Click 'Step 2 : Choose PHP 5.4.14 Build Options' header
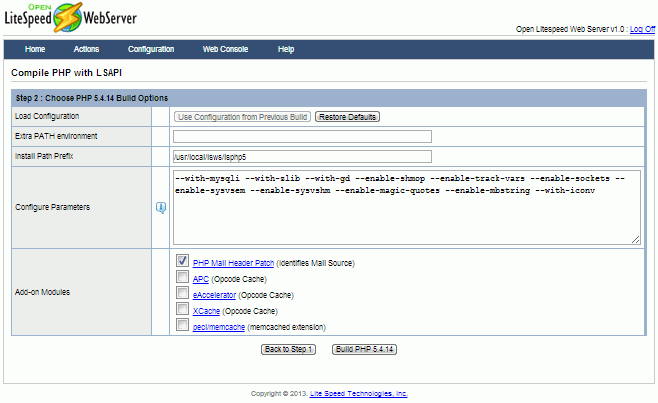 92,98
